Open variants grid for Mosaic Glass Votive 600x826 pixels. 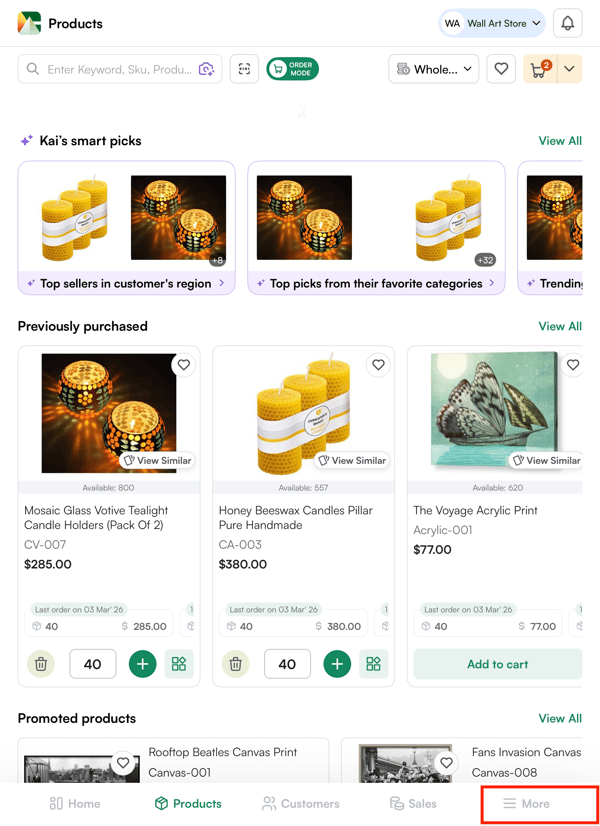[179, 664]
